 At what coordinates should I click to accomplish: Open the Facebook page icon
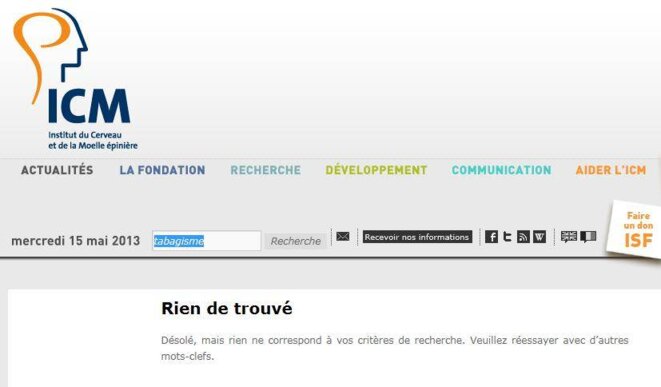pyautogui.click(x=491, y=236)
